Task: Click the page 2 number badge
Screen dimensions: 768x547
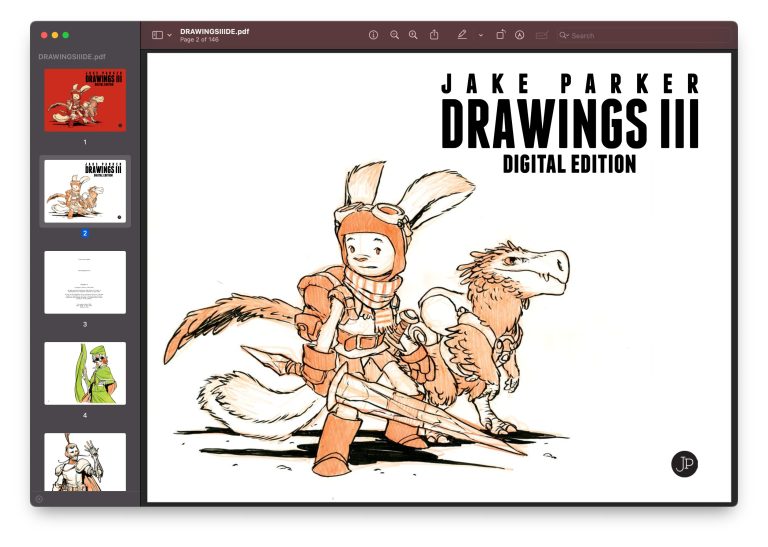Action: (x=85, y=233)
